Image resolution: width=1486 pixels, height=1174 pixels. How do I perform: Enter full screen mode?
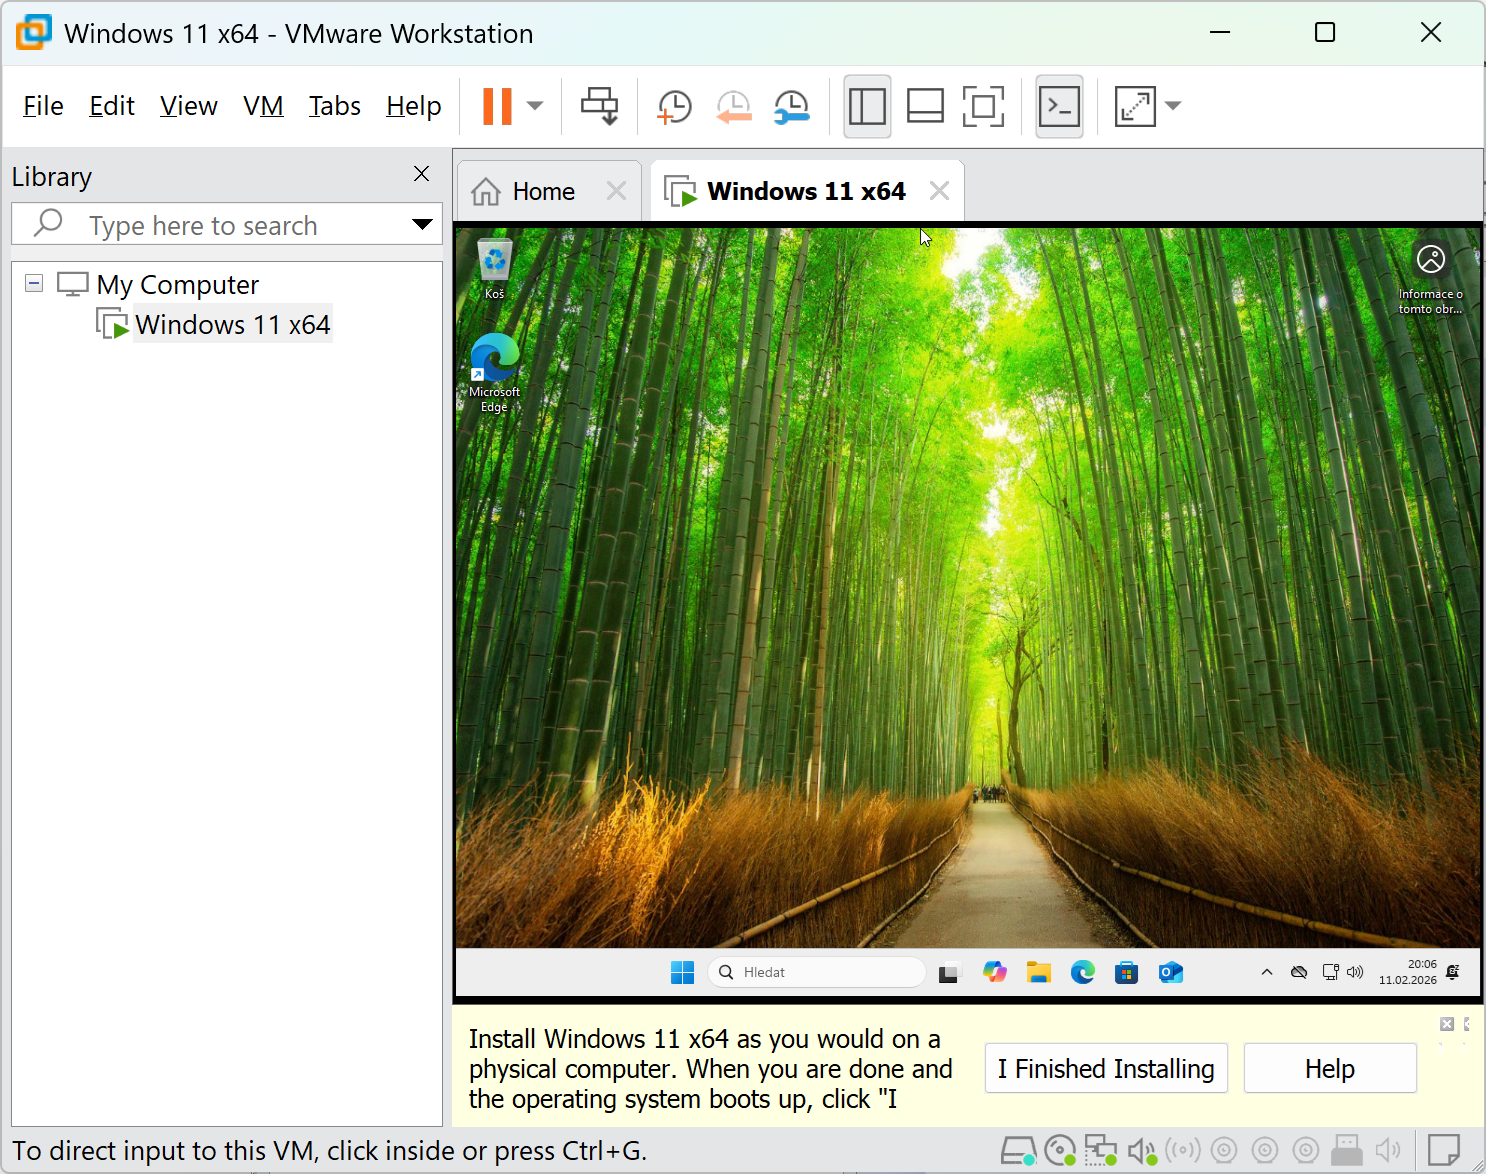pyautogui.click(x=983, y=106)
